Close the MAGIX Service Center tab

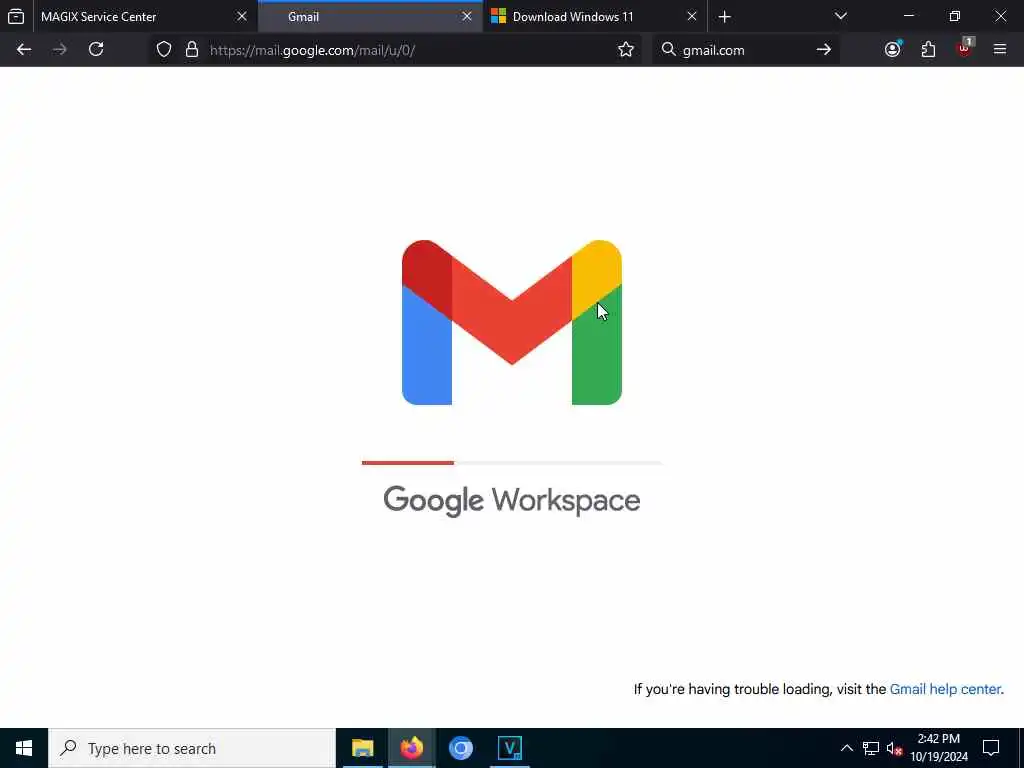click(242, 17)
